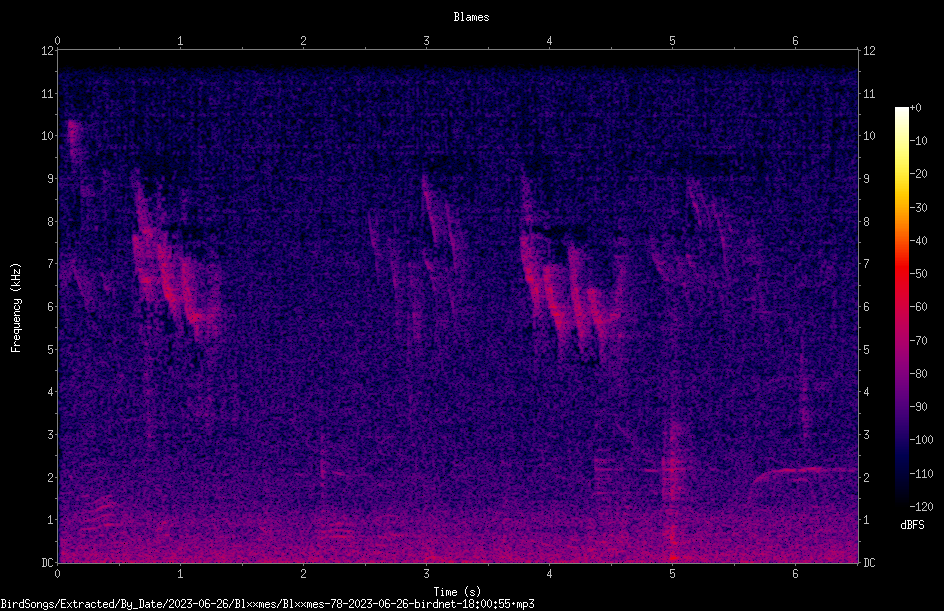Click the "dBFS" unit label below the color scale
The height and width of the screenshot is (611, 944).
912,525
